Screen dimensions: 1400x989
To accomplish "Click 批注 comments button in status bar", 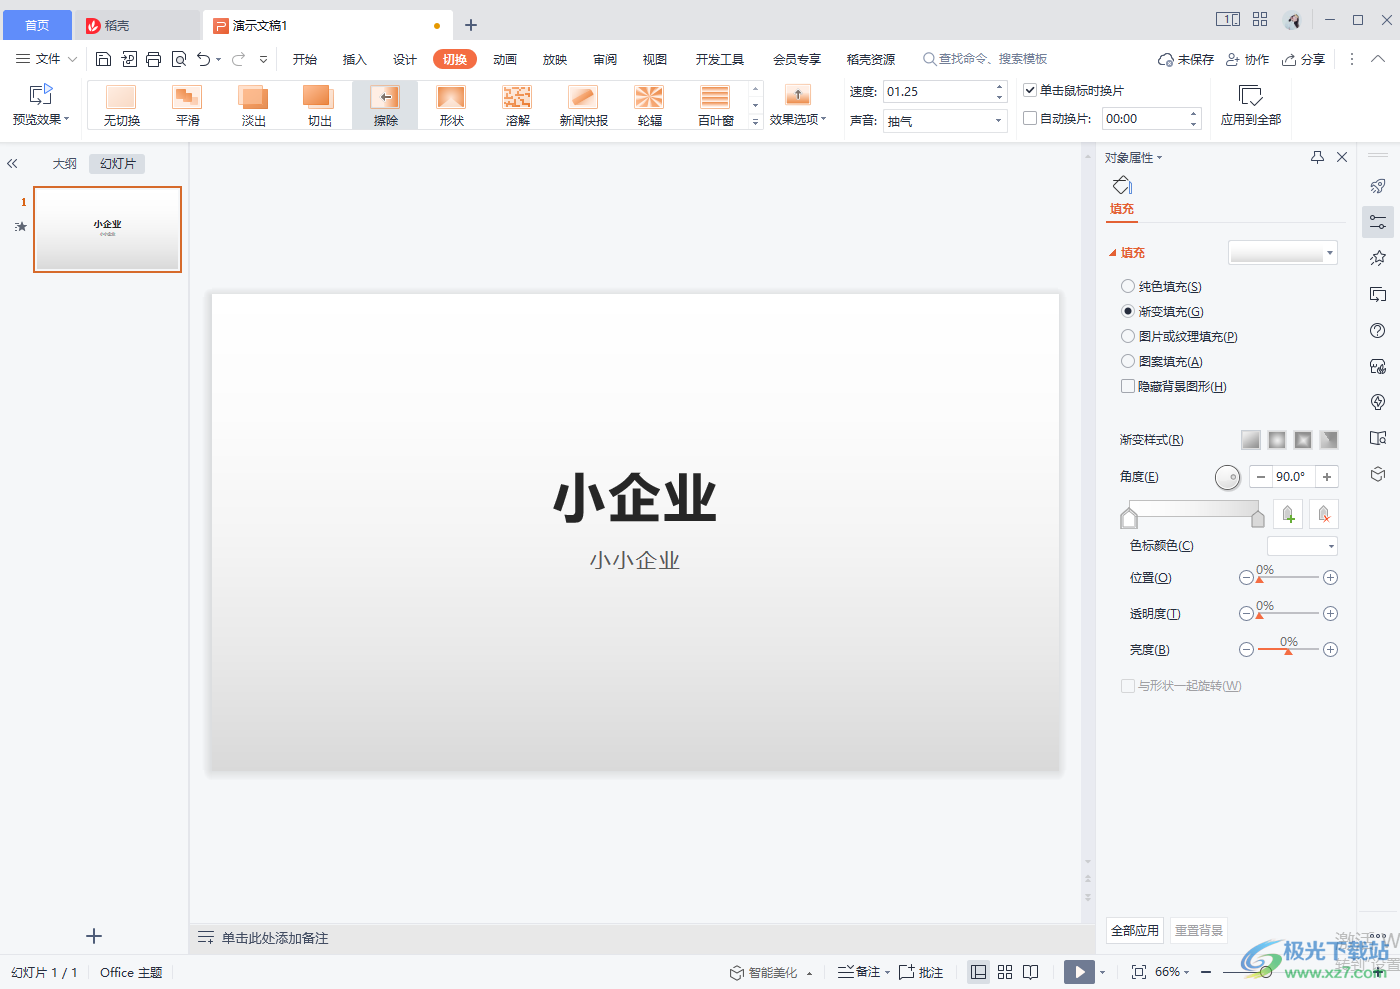I will pos(921,972).
